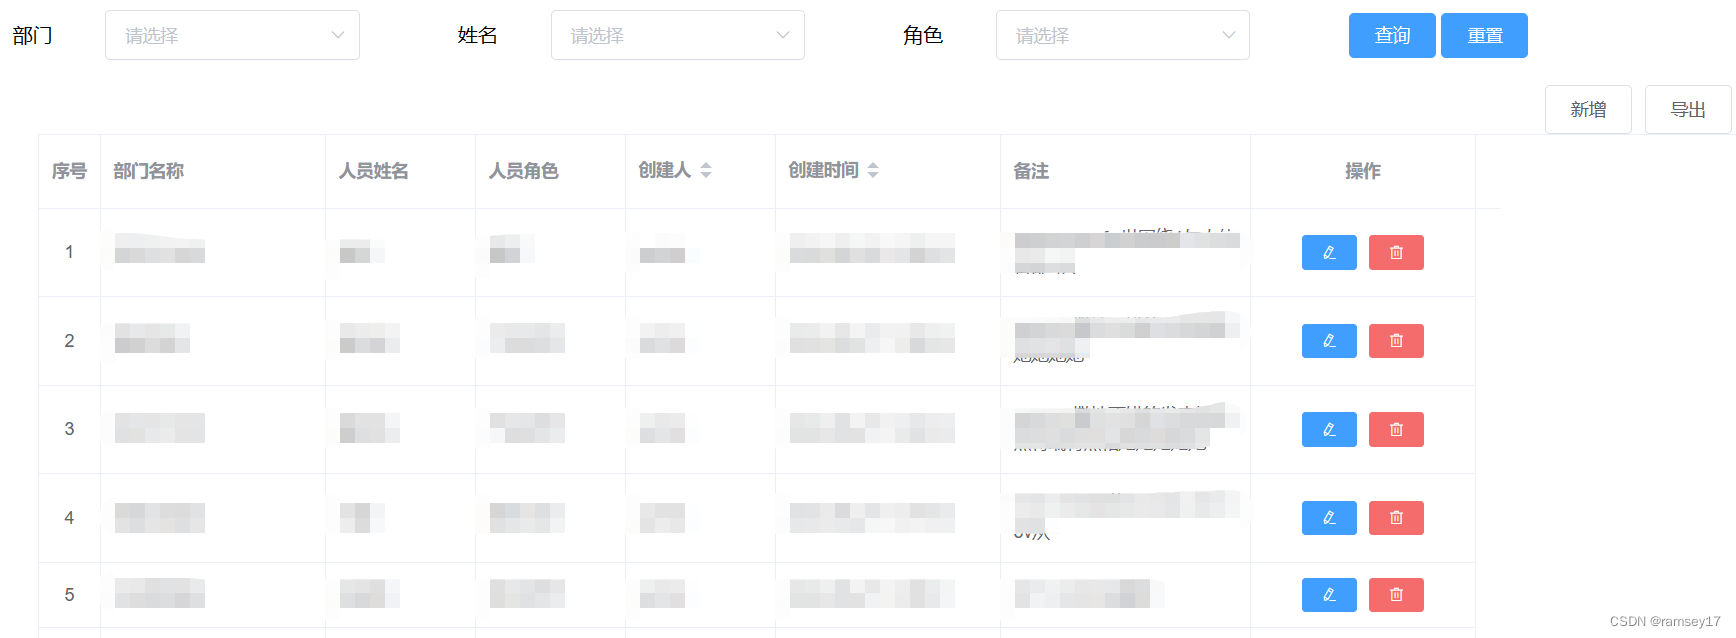Sort by 创建人 column arrows
1736x638 pixels.
click(706, 171)
